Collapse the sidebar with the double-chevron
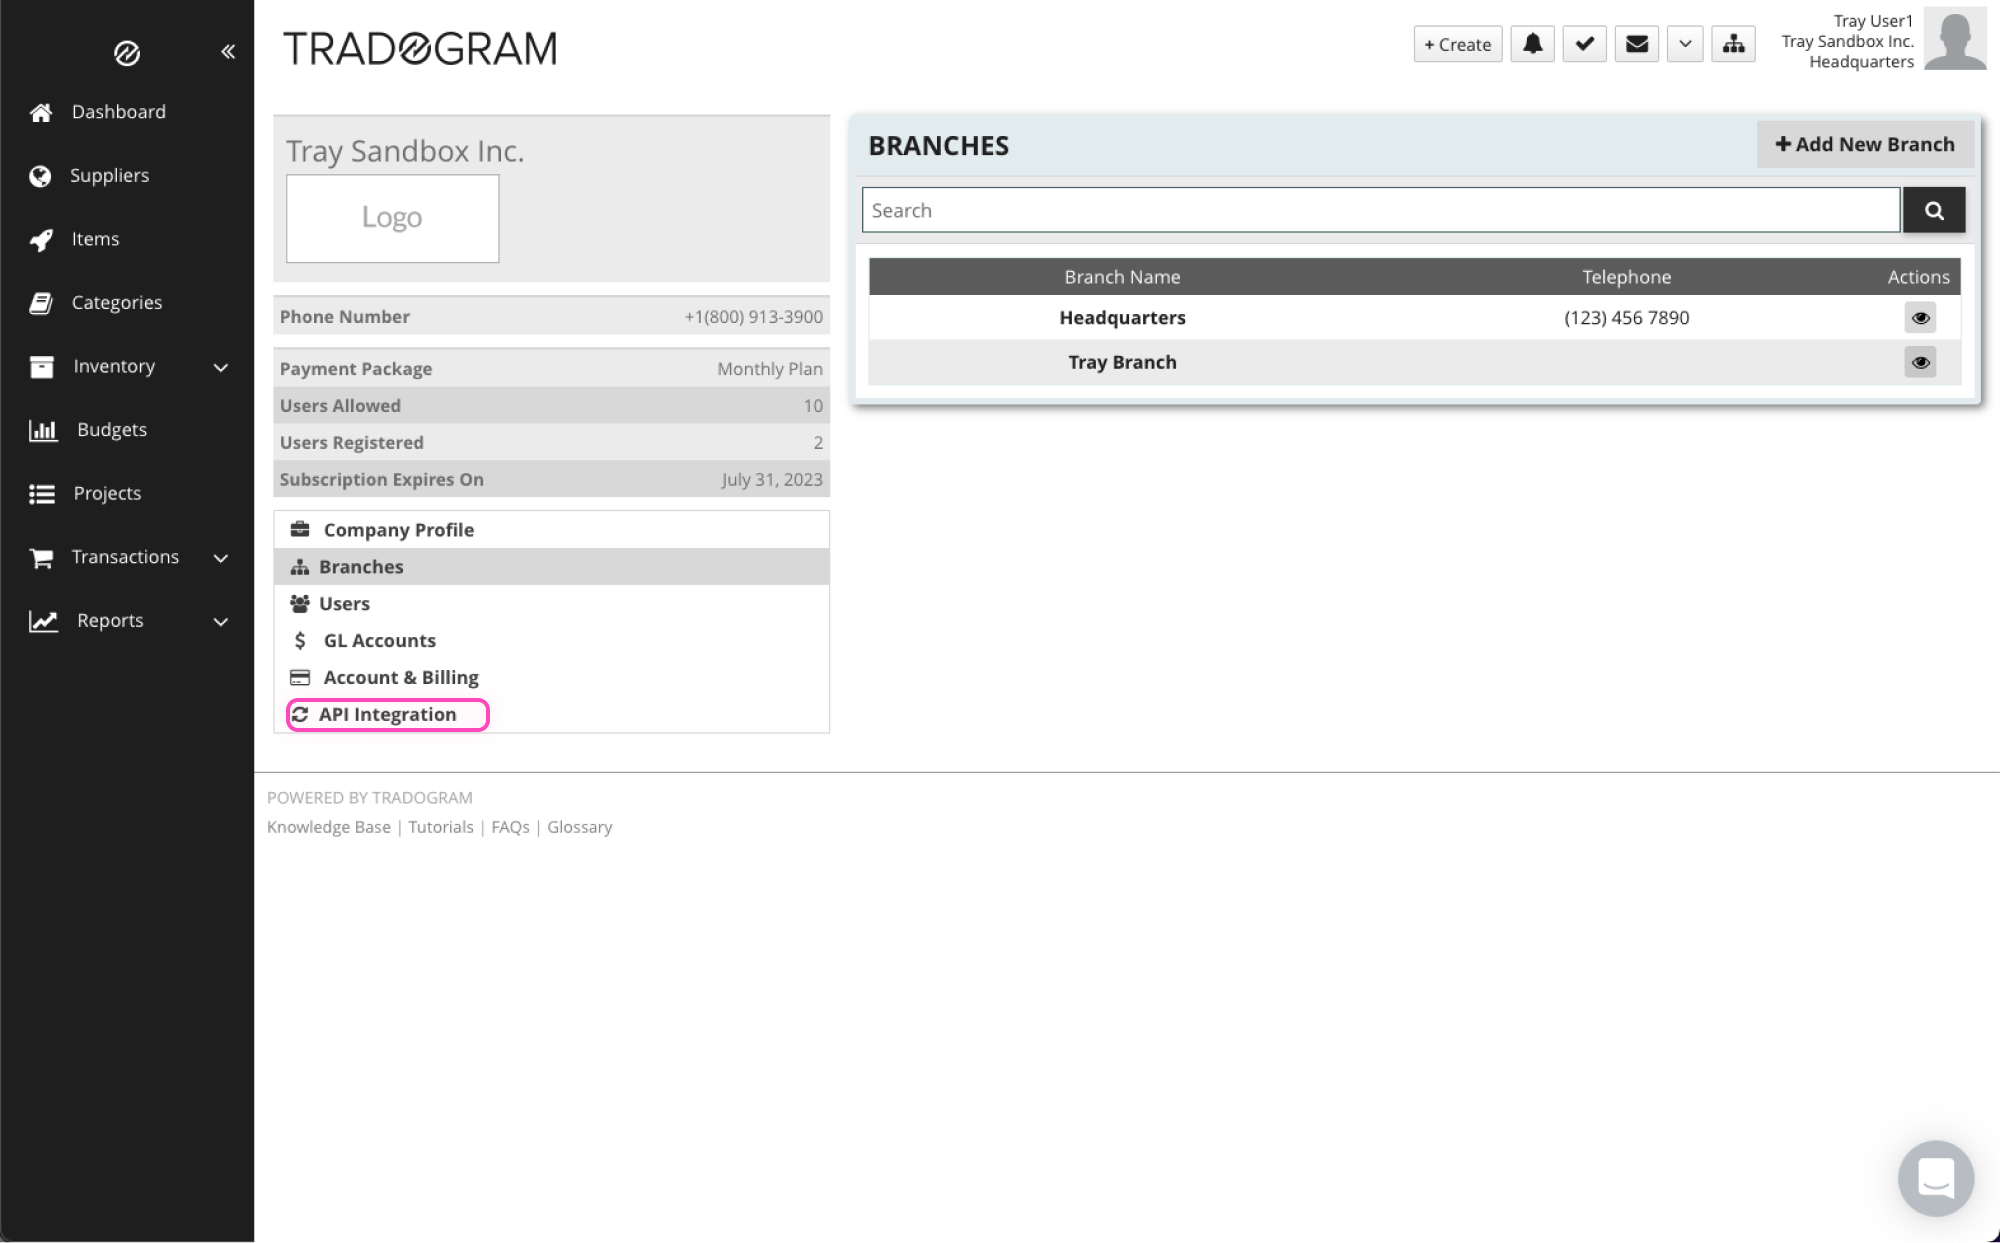 (x=227, y=50)
